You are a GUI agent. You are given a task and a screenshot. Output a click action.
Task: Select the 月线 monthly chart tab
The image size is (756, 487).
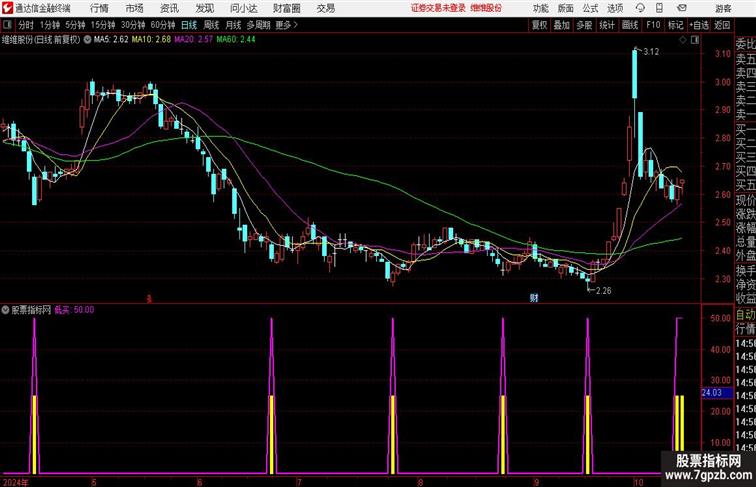[233, 25]
